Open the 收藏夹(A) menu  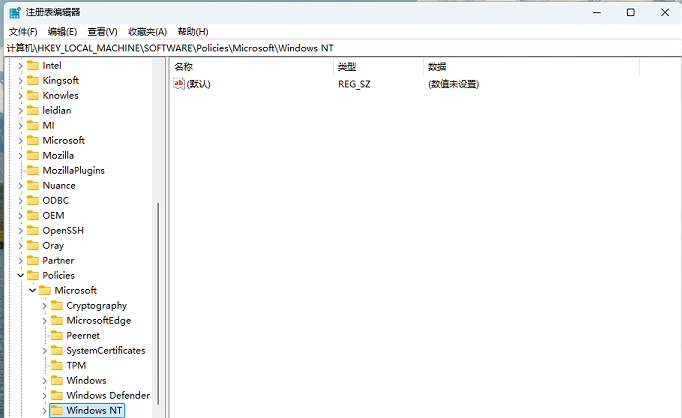pyautogui.click(x=147, y=32)
